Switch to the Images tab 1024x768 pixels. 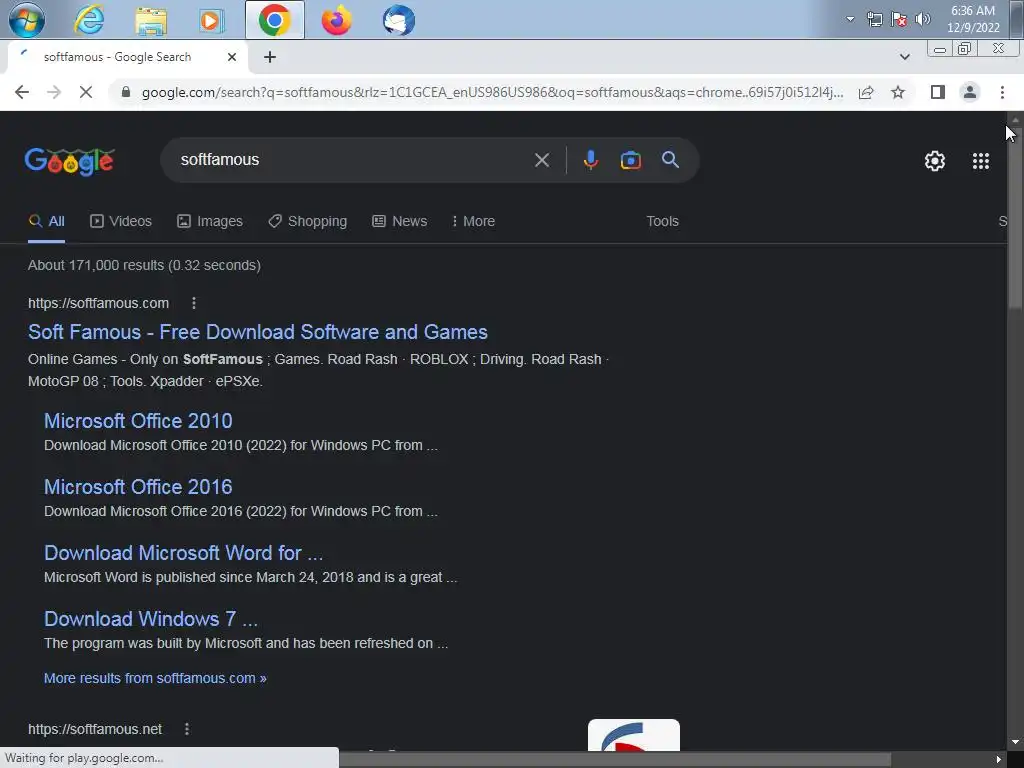(210, 221)
